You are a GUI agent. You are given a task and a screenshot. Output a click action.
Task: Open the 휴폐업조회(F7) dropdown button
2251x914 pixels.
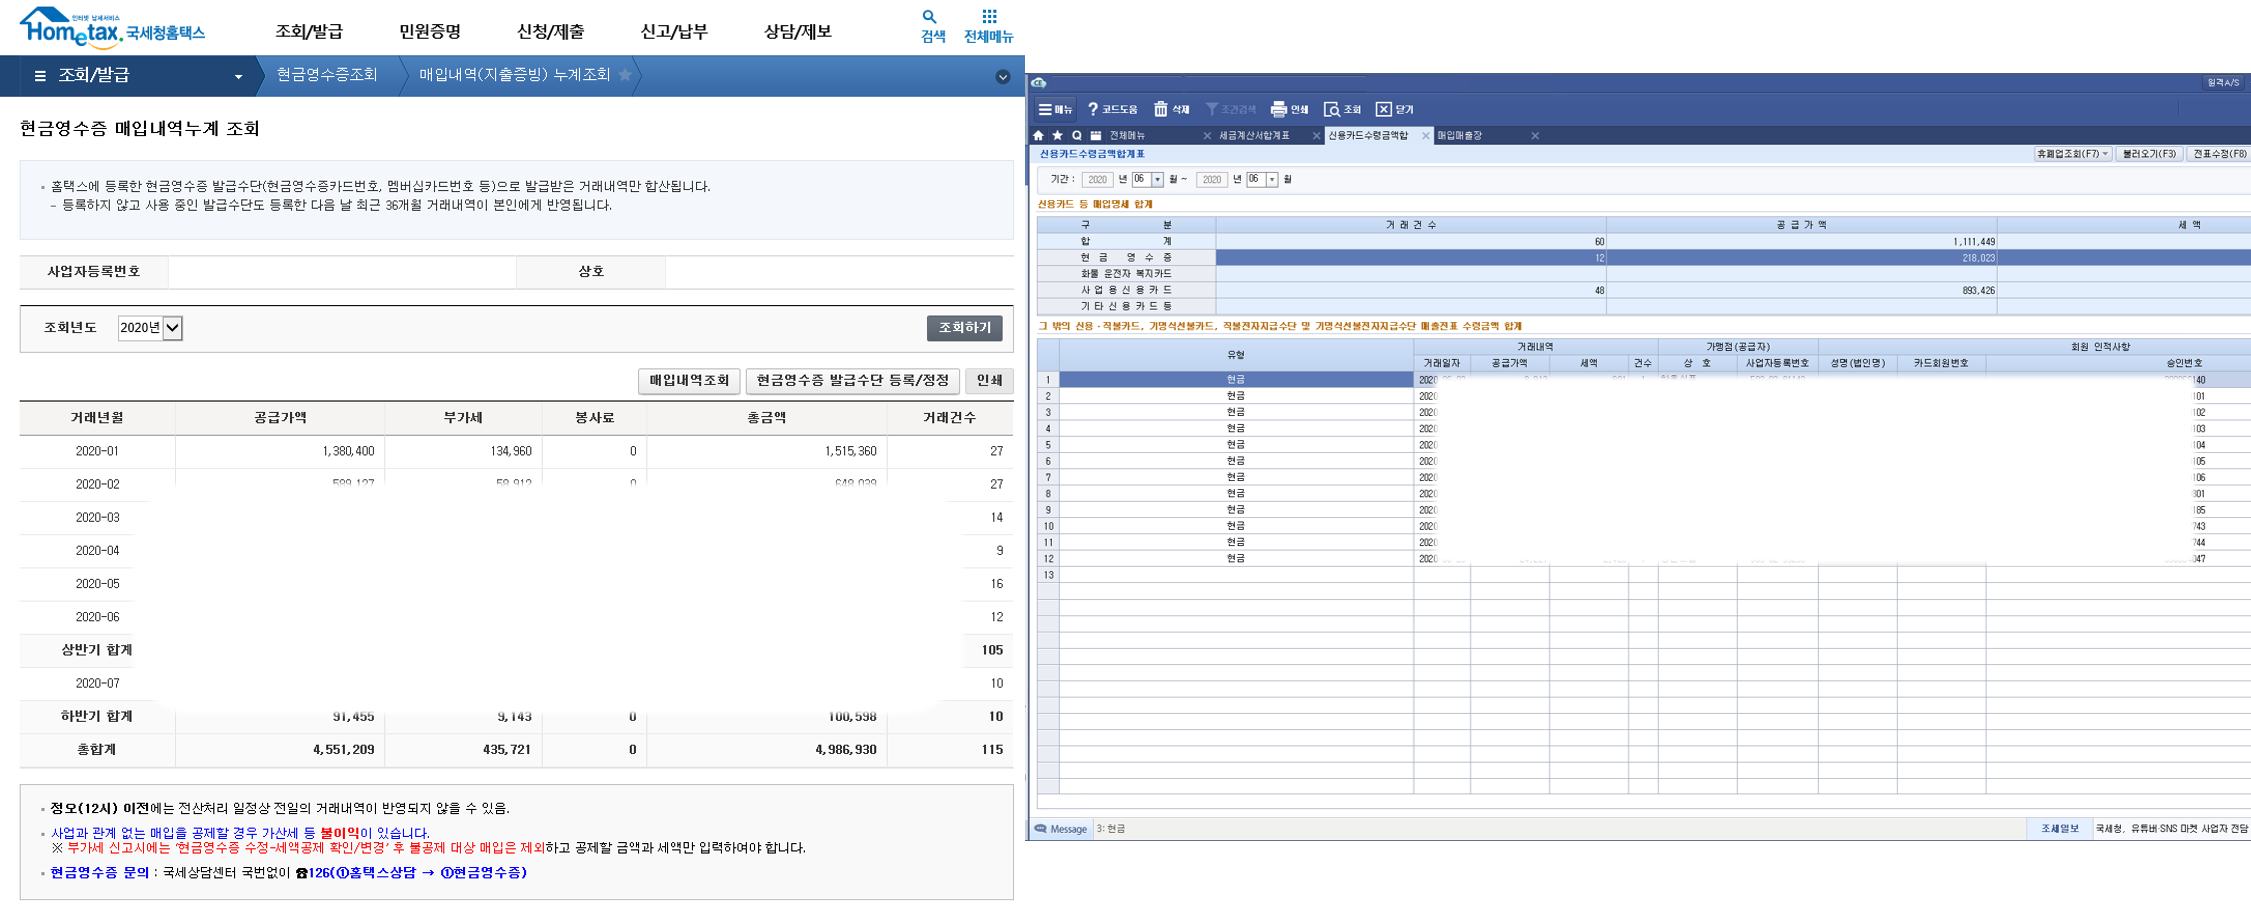2072,154
